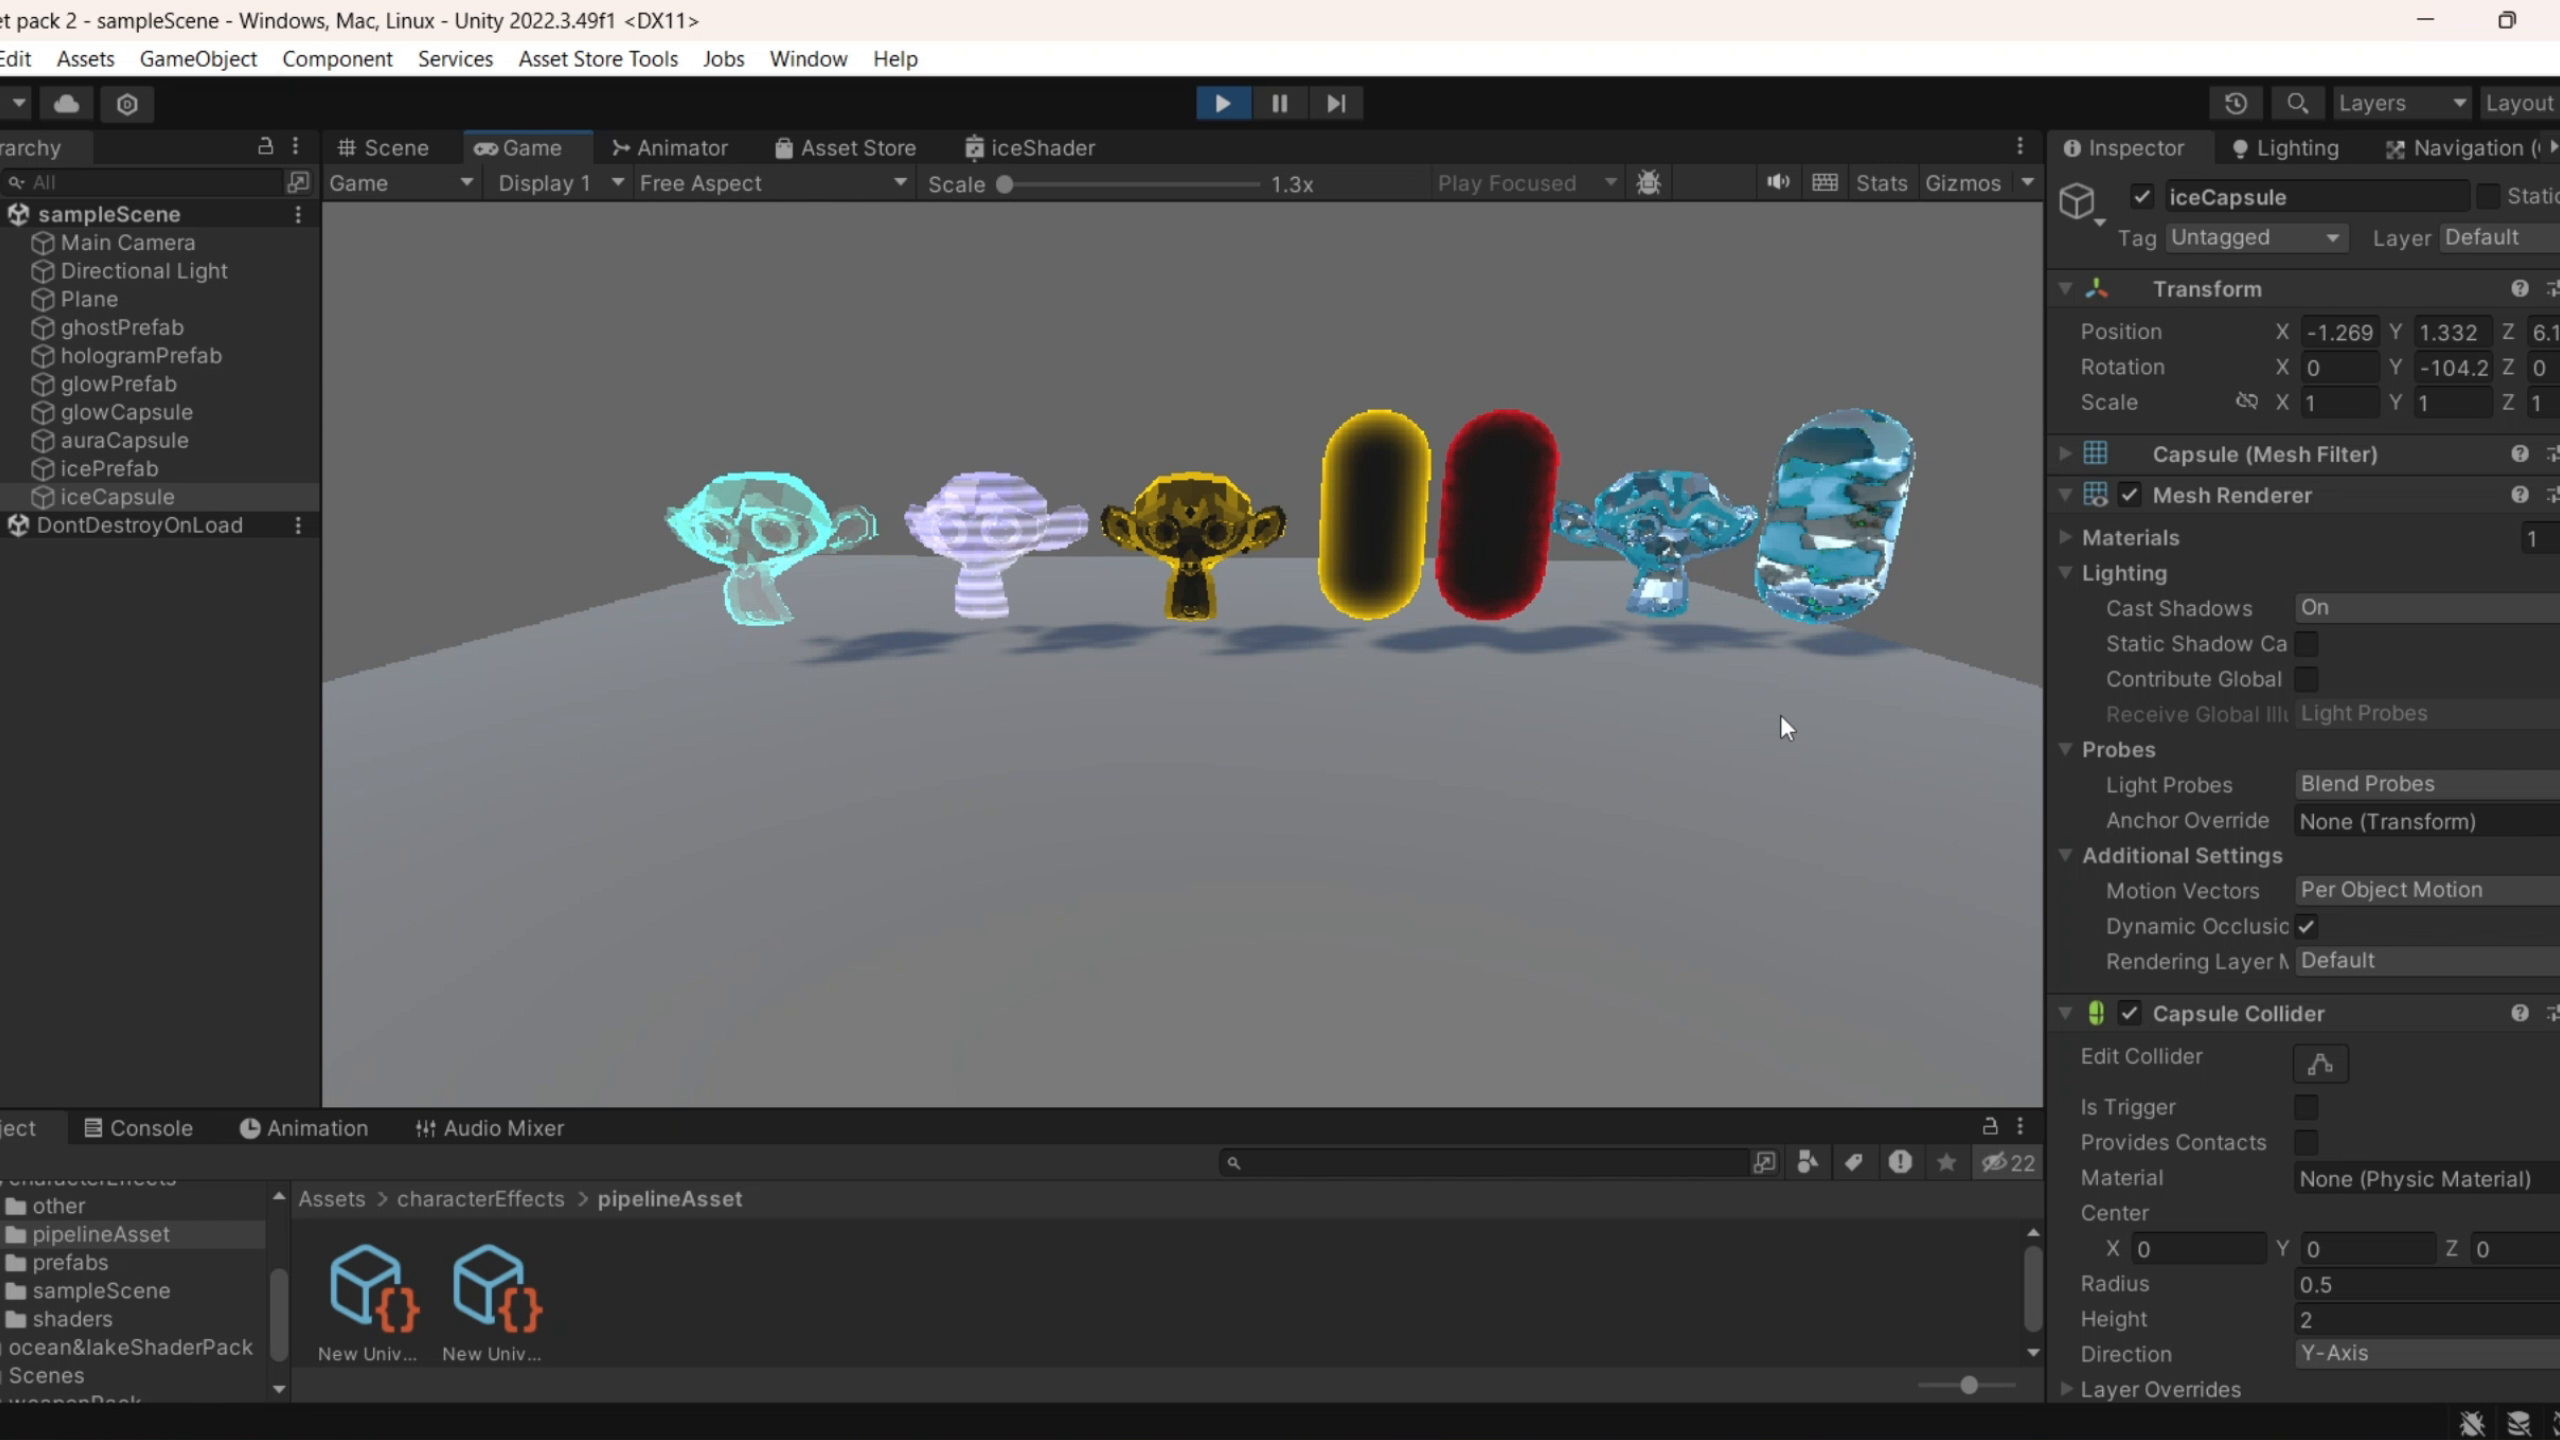Image resolution: width=2560 pixels, height=1440 pixels.
Task: Open the Component menu
Action: pyautogui.click(x=337, y=59)
